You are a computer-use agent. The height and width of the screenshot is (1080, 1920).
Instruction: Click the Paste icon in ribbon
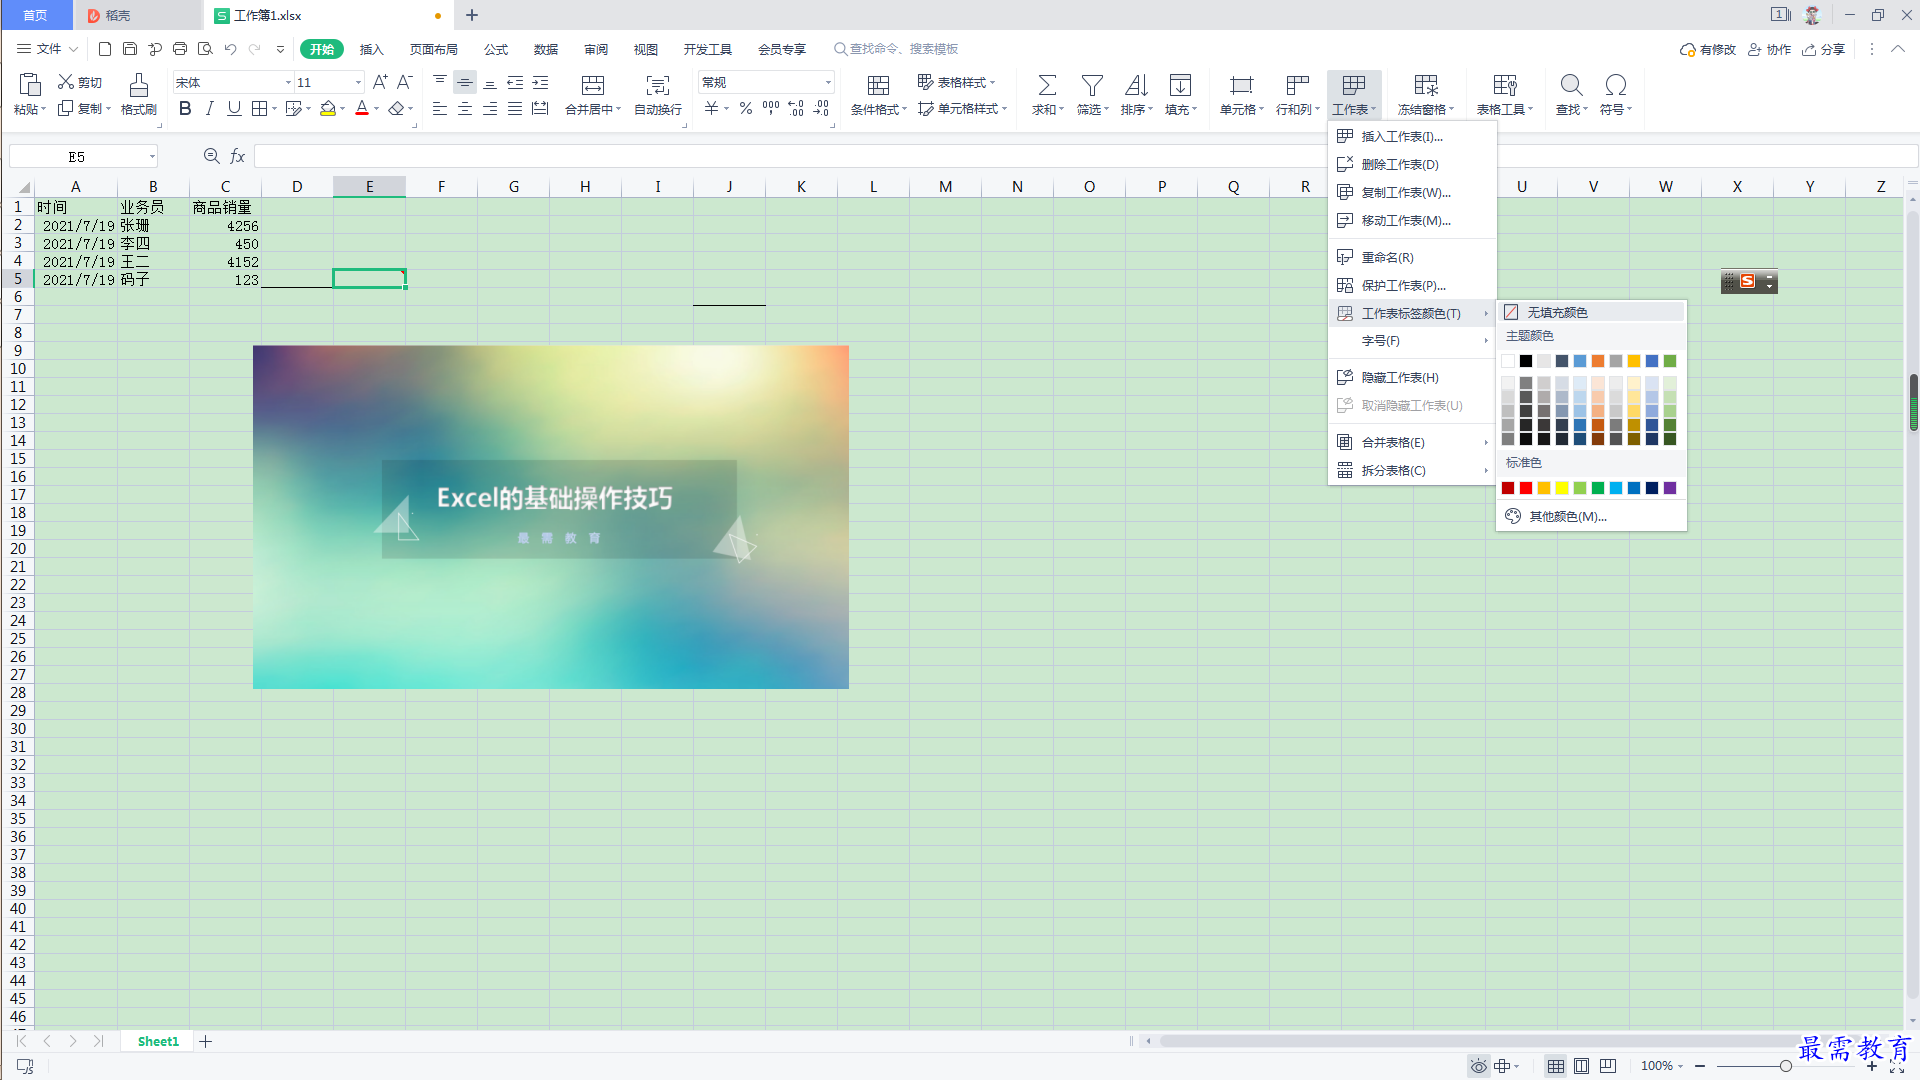pyautogui.click(x=30, y=85)
